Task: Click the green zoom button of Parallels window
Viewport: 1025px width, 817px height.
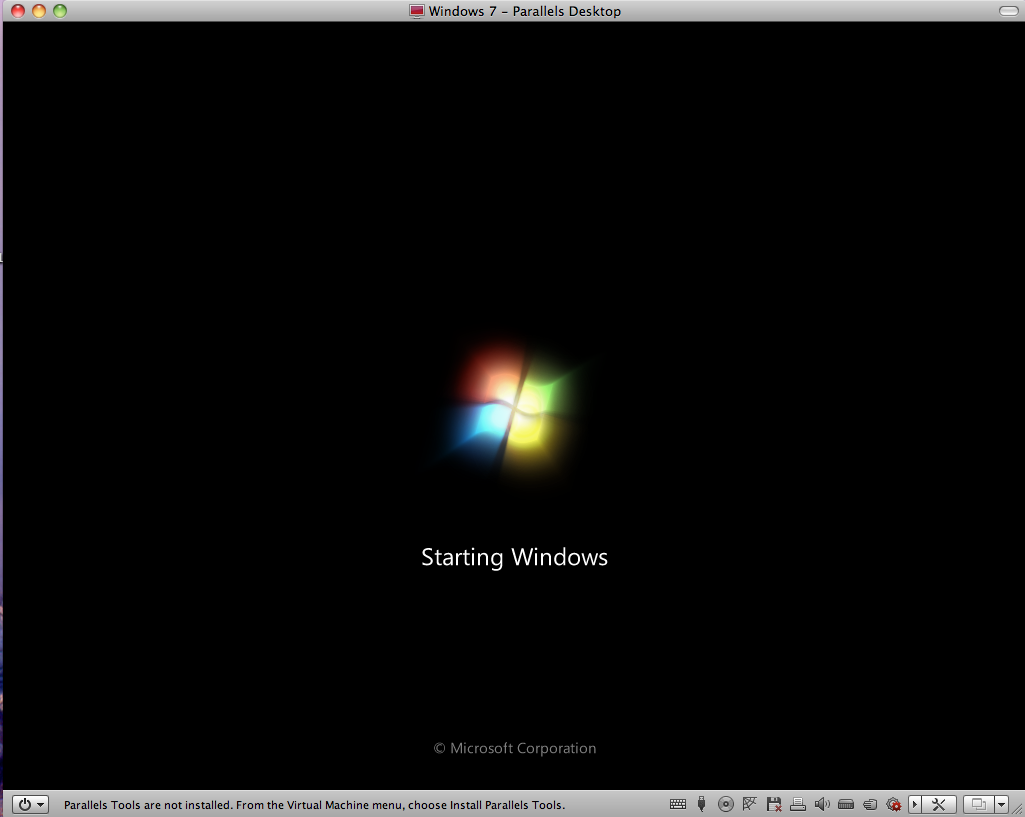Action: click(x=59, y=10)
